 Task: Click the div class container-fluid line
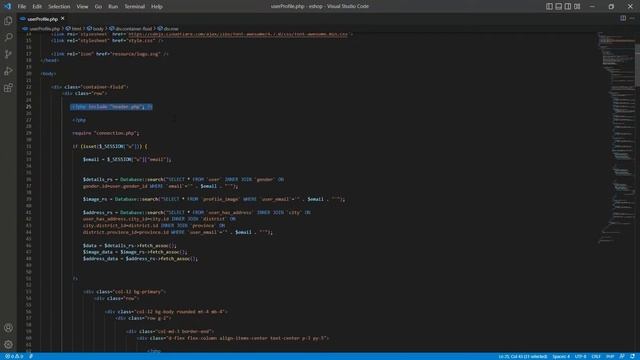(x=90, y=87)
